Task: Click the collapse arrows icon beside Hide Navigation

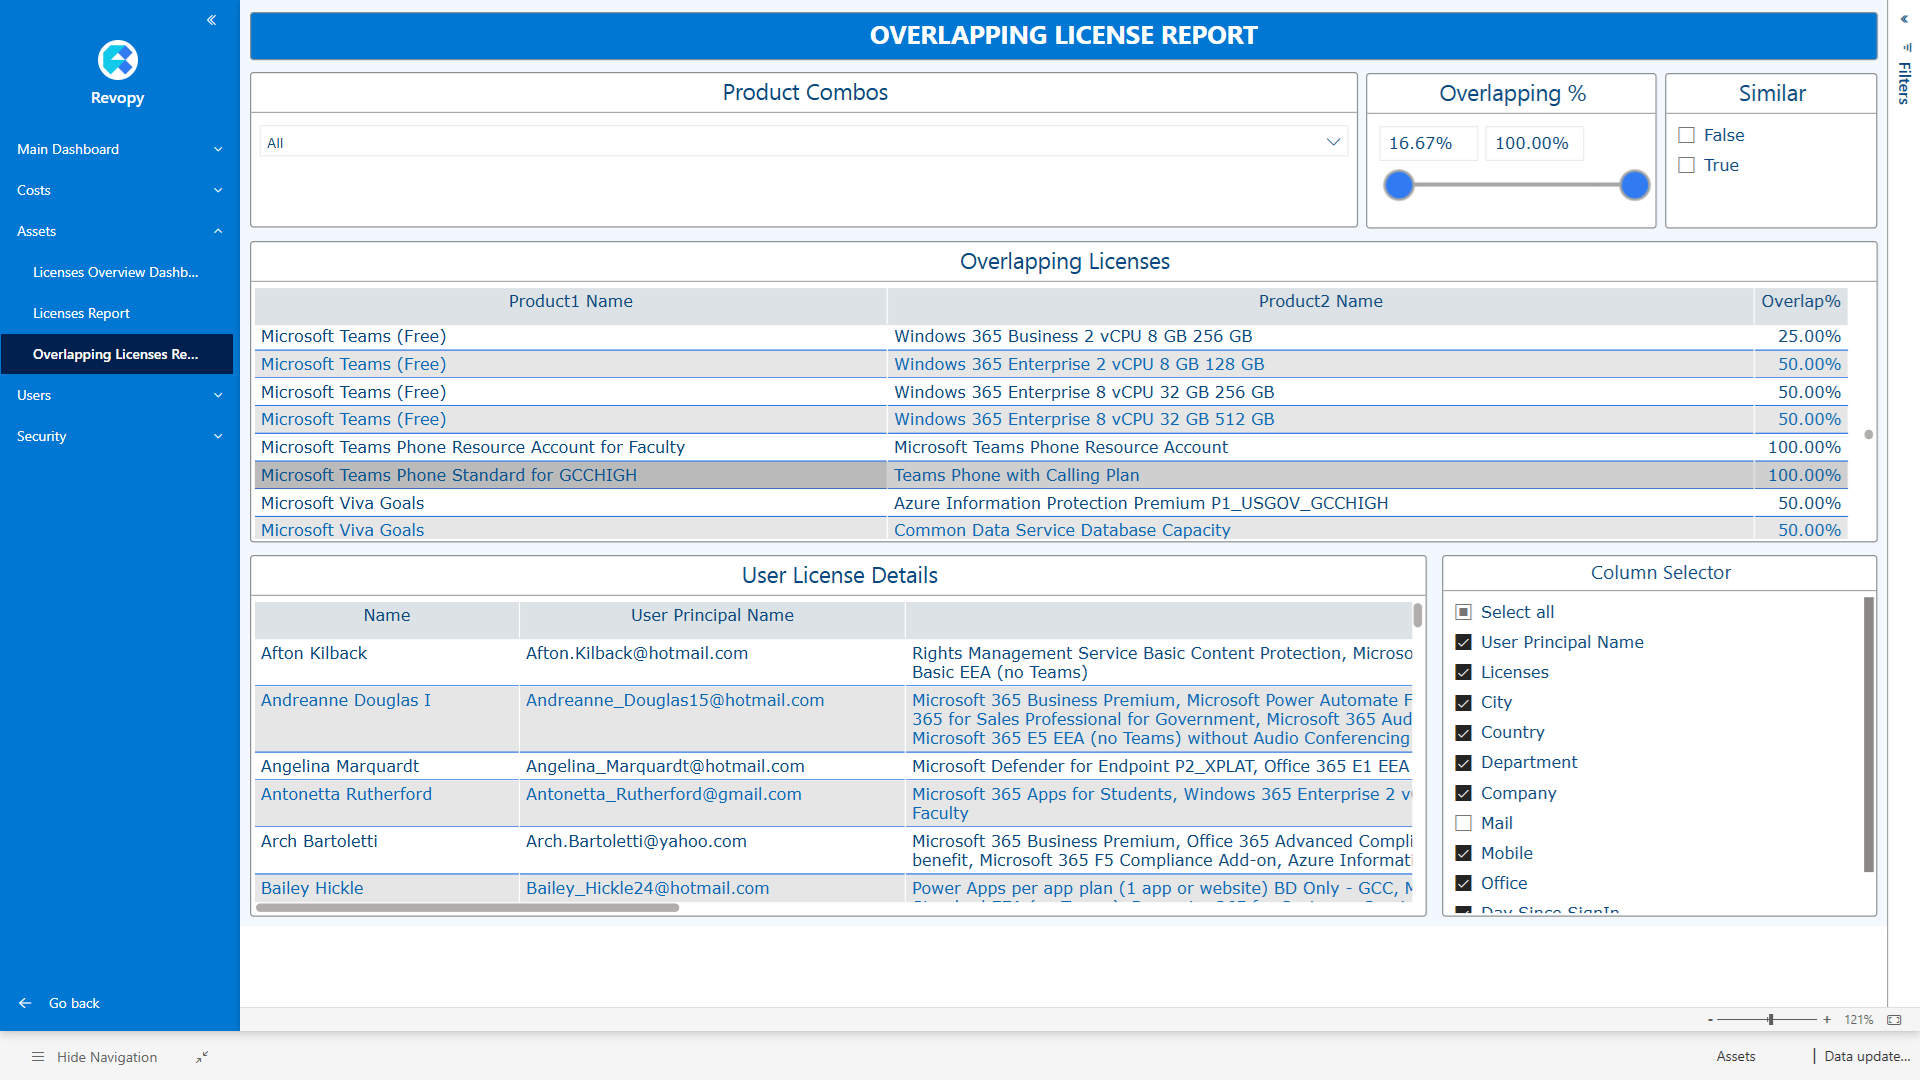Action: point(202,1057)
